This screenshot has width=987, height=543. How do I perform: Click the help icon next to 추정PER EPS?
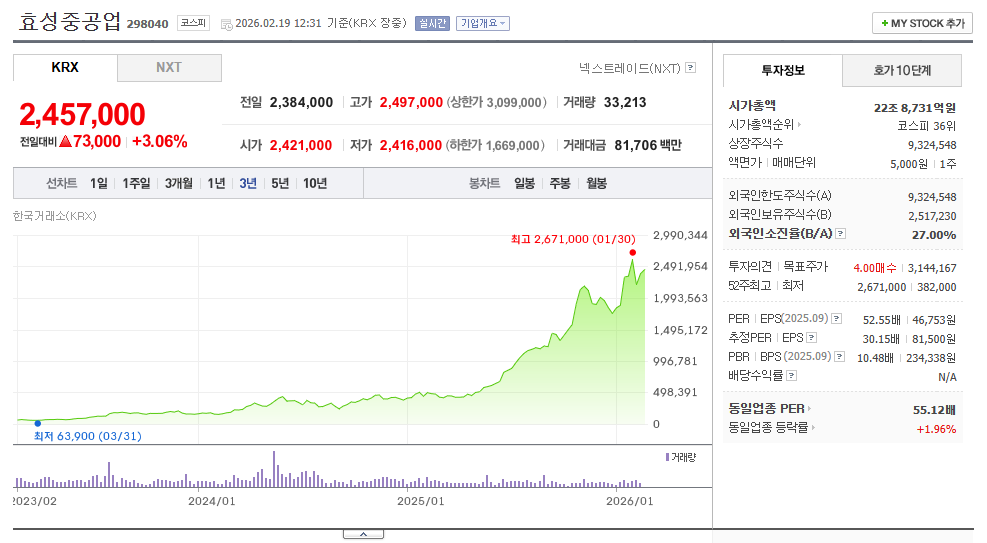[811, 338]
